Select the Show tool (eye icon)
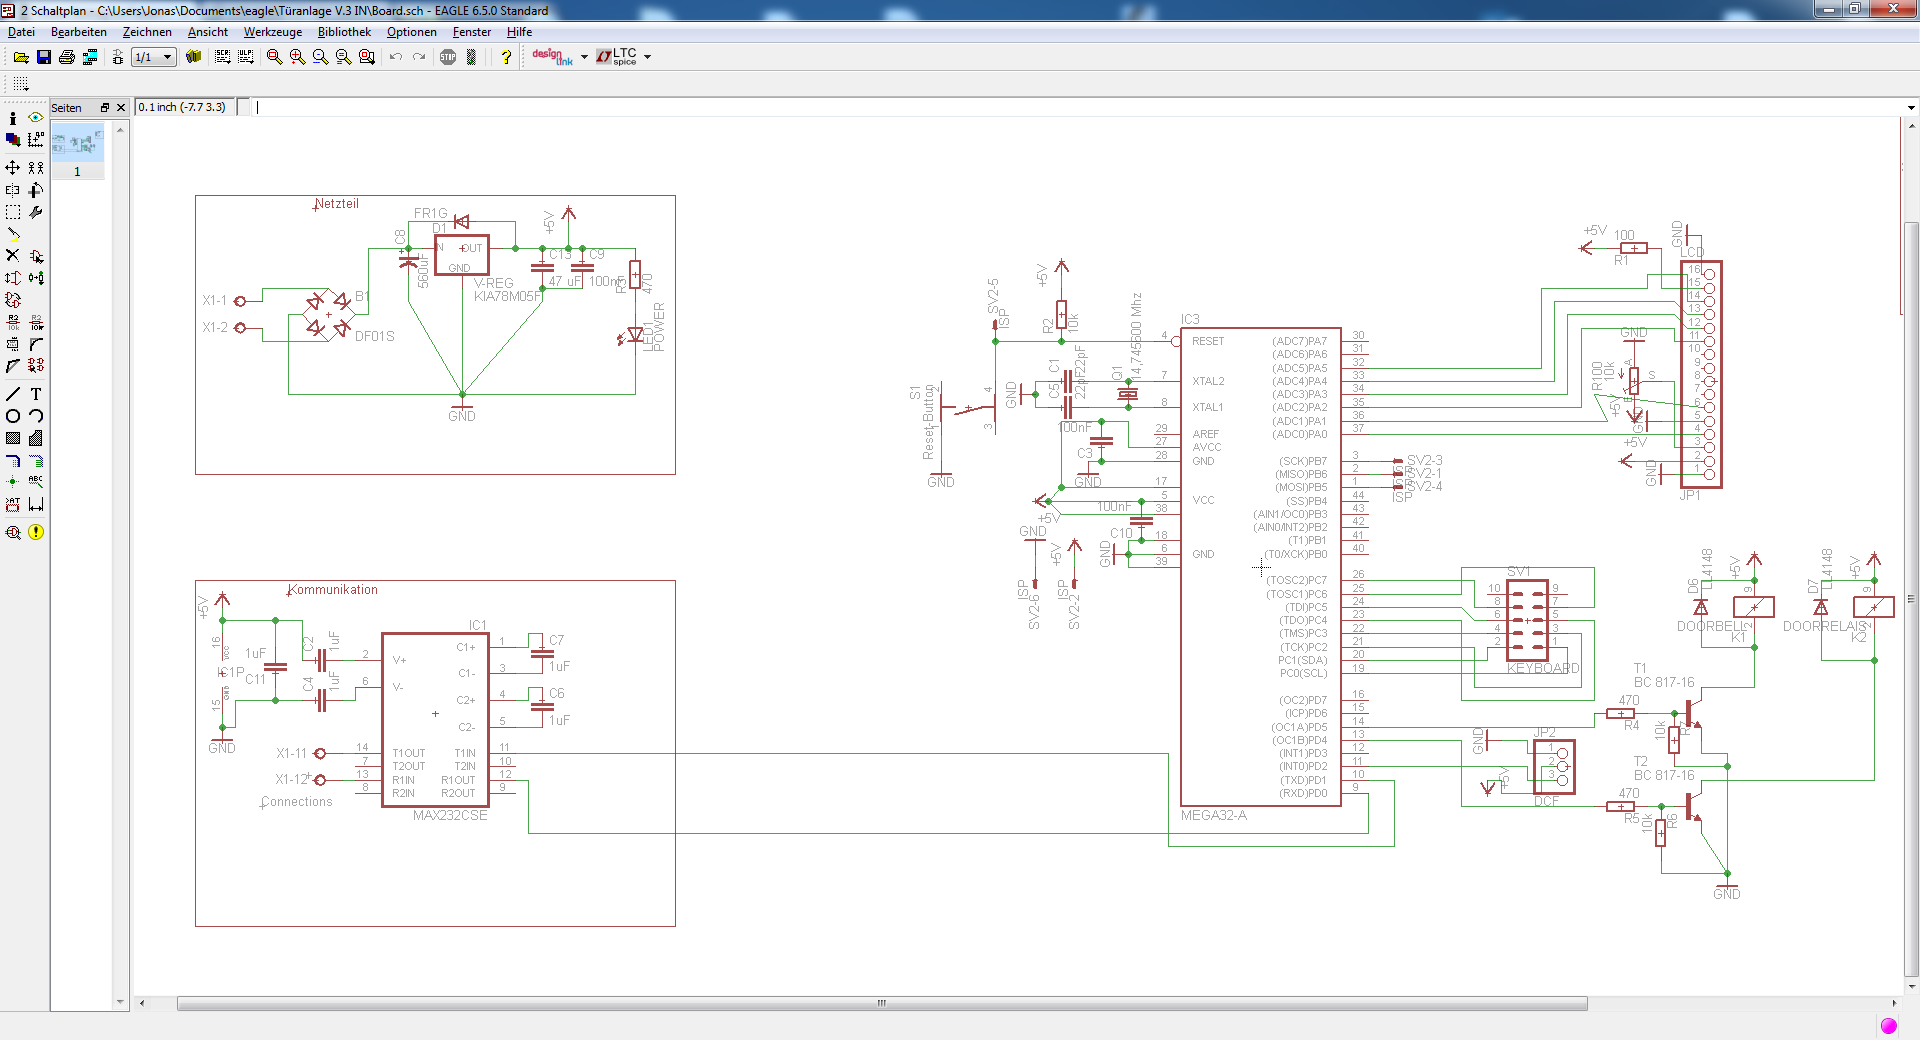1920x1040 pixels. (36, 118)
